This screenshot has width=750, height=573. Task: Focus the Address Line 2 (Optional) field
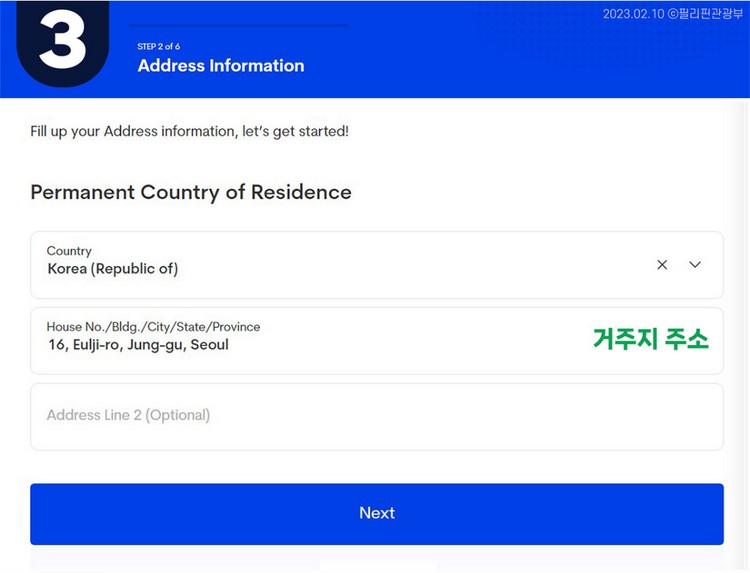click(x=377, y=417)
